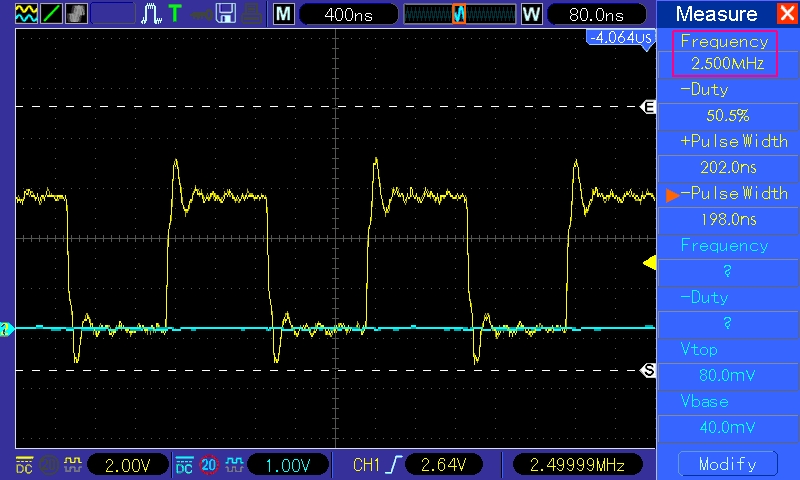Screen dimensions: 800x480
Task: Click the CH1 trigger source label
Action: [366, 465]
